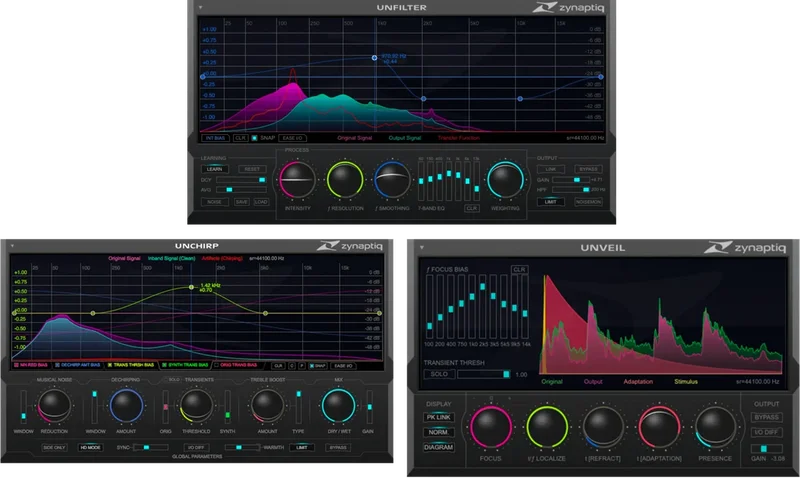
Task: Toggle HD MODE in UNCHIRP
Action: (90, 447)
